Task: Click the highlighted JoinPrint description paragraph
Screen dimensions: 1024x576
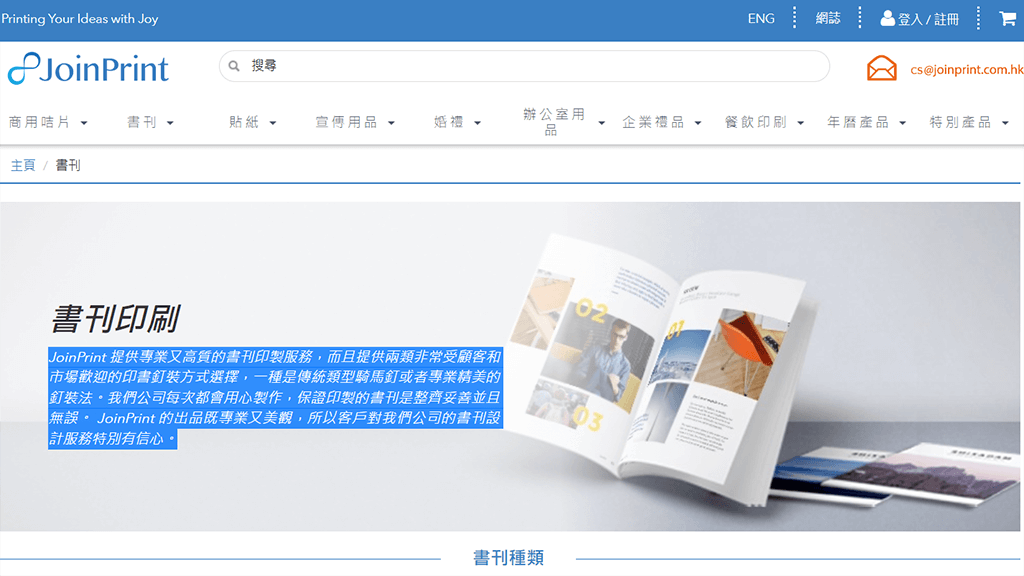Action: 275,398
